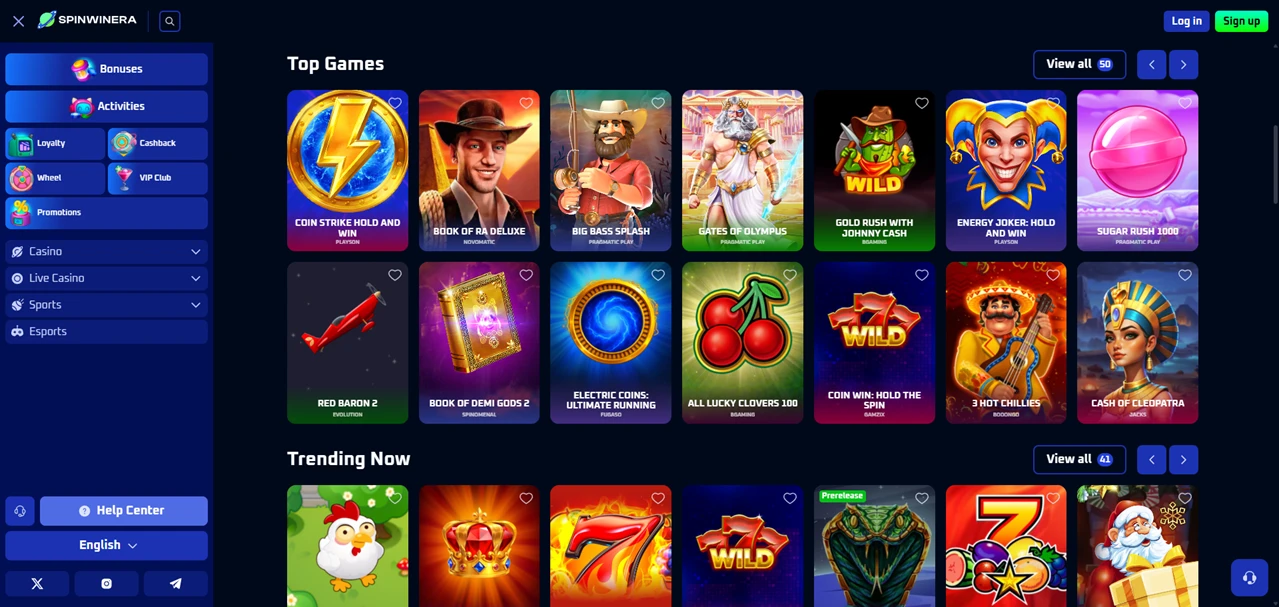Open the Promotions menu item
The height and width of the screenshot is (607, 1279).
pyautogui.click(x=106, y=213)
